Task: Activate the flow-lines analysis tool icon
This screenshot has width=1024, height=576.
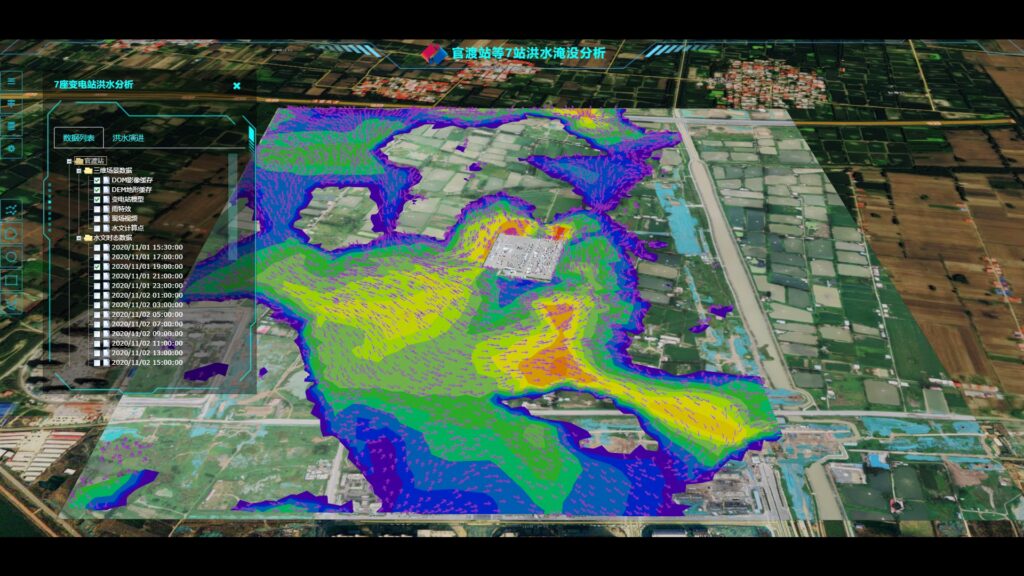Action: coord(11,211)
